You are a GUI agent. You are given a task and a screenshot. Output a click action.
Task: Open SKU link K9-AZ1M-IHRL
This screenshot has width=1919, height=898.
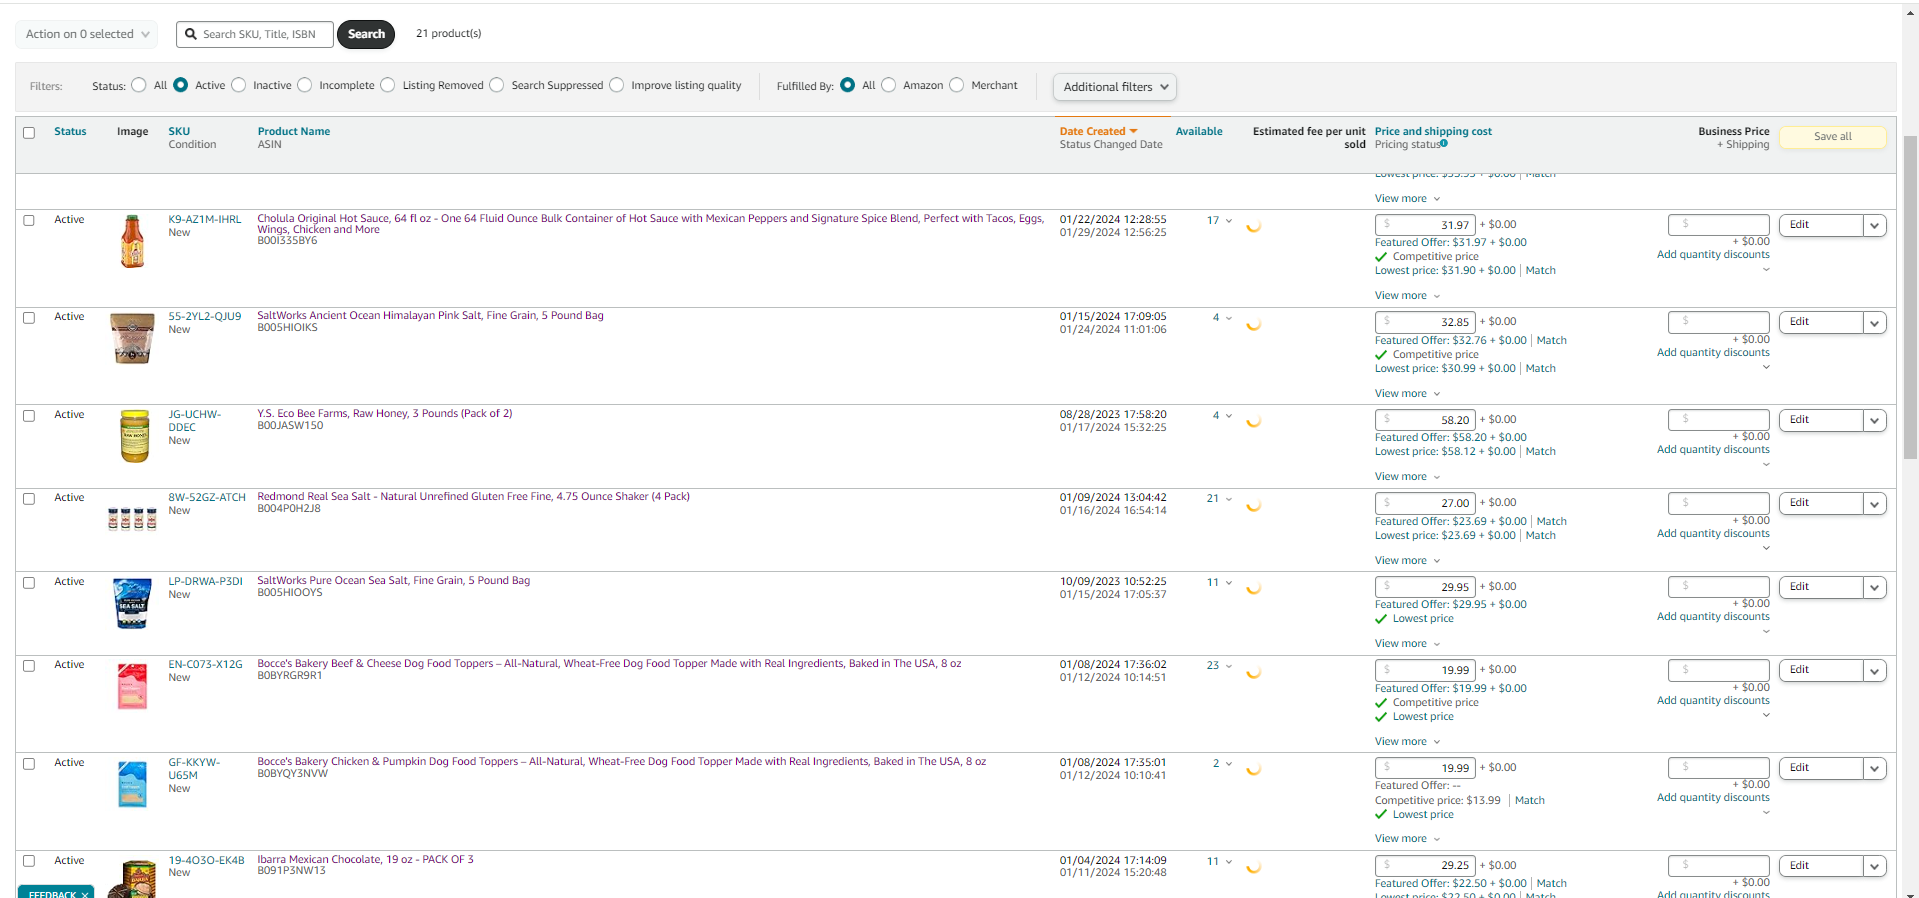[x=205, y=220]
